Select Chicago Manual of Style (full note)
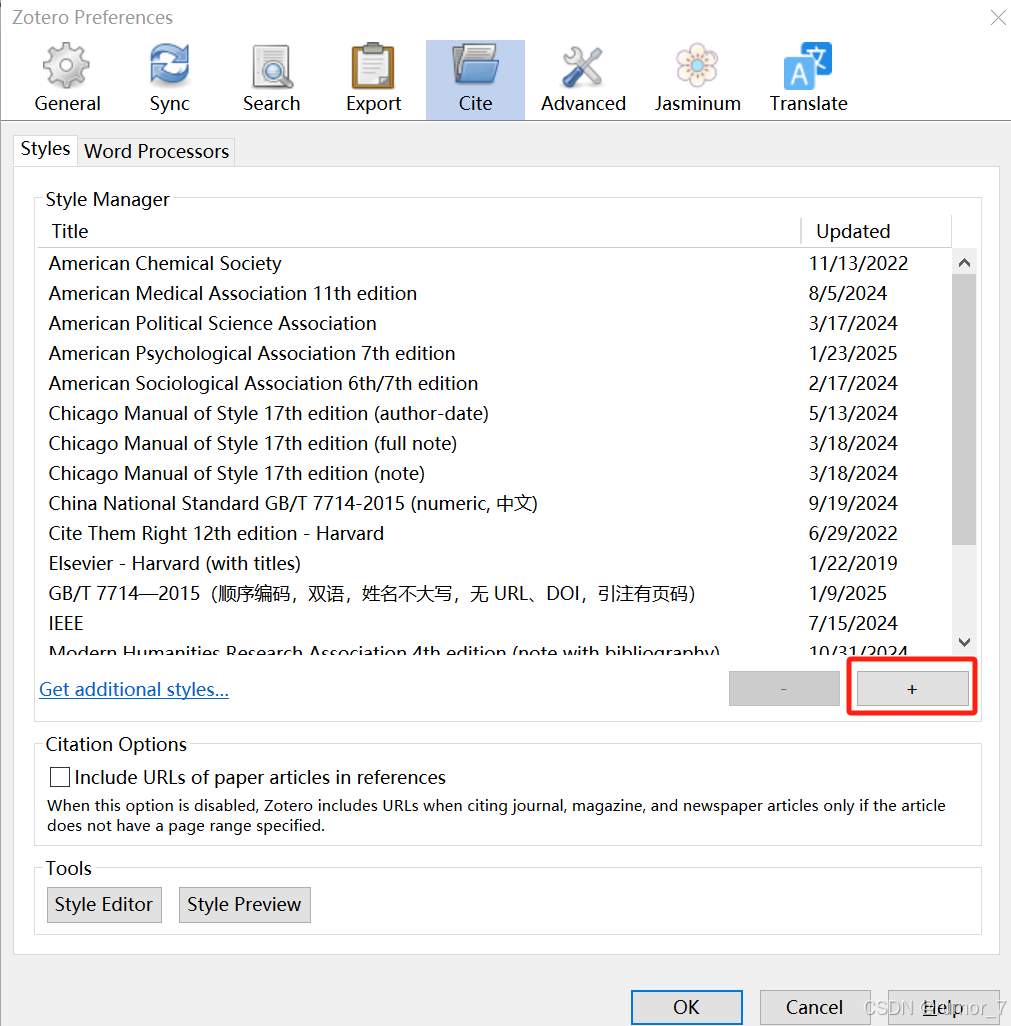The height and width of the screenshot is (1026, 1011). (495, 444)
